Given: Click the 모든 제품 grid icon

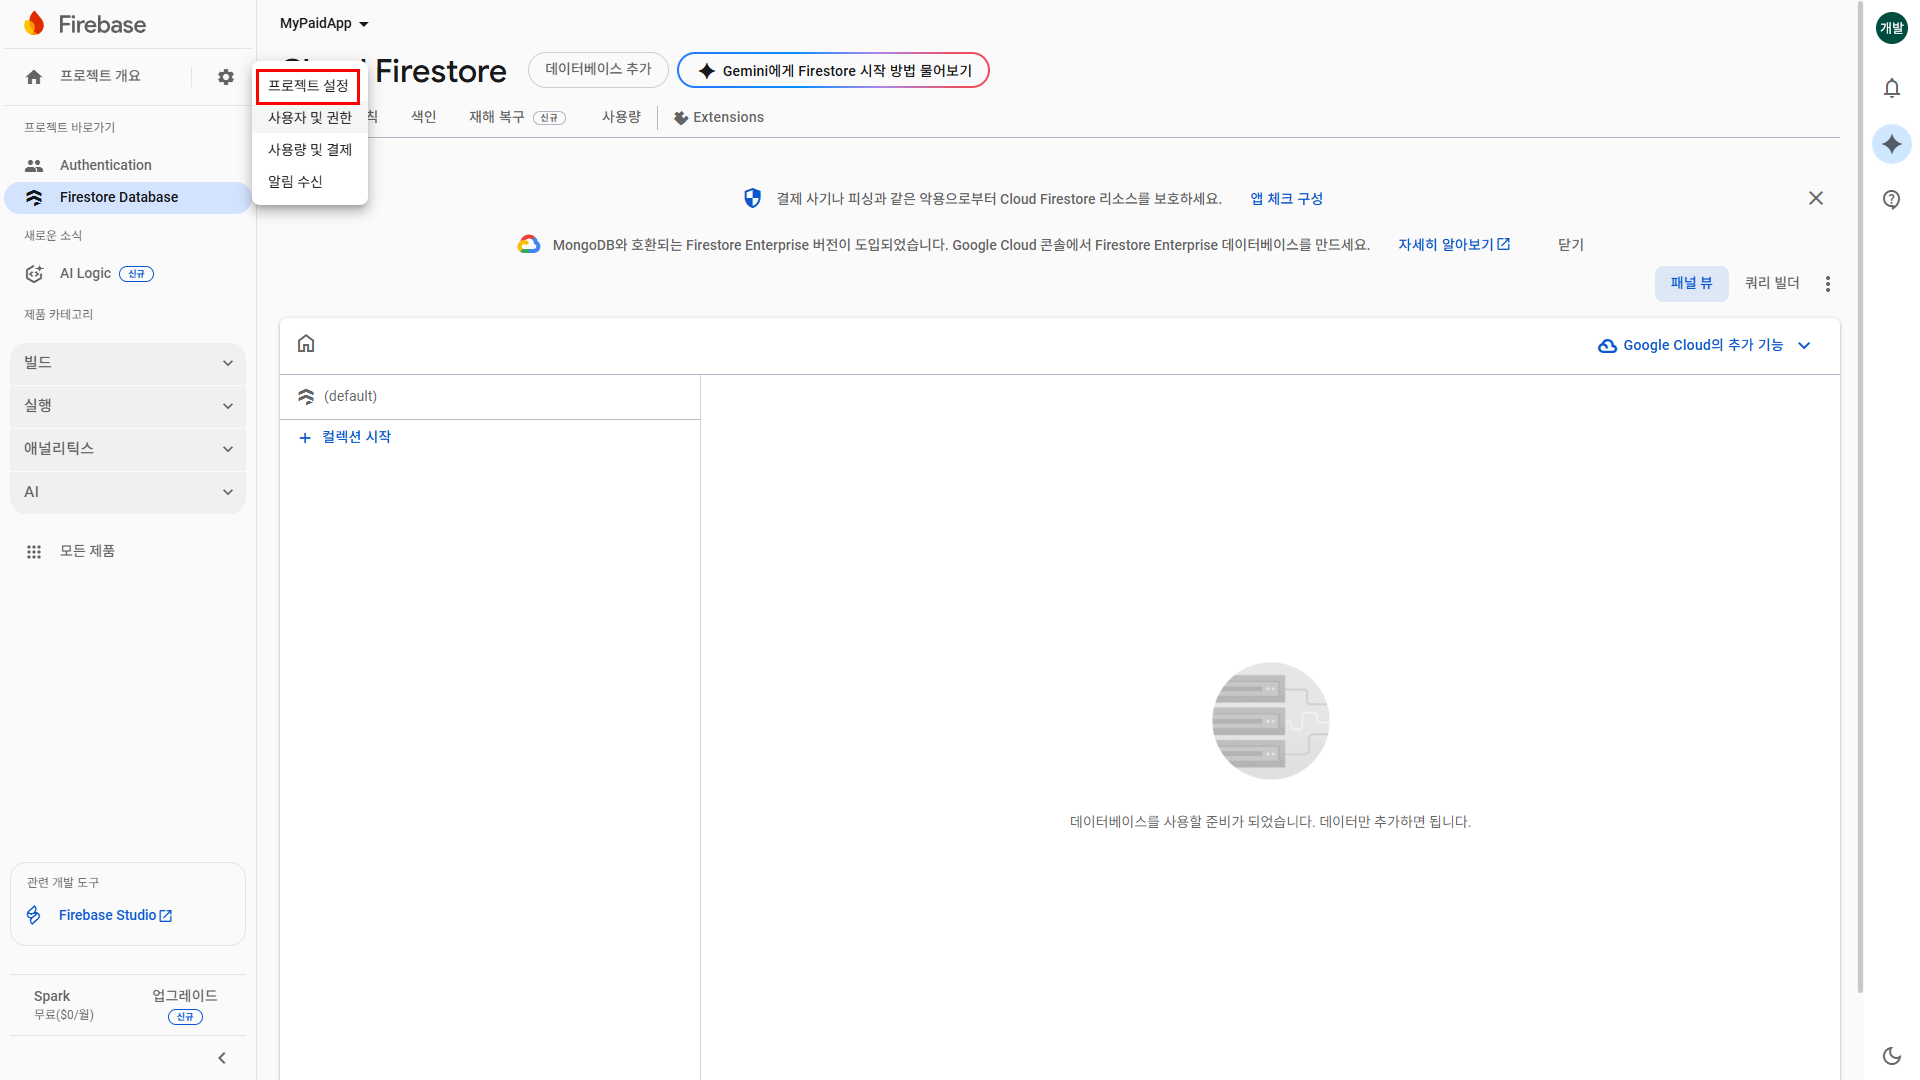Looking at the screenshot, I should (x=34, y=551).
